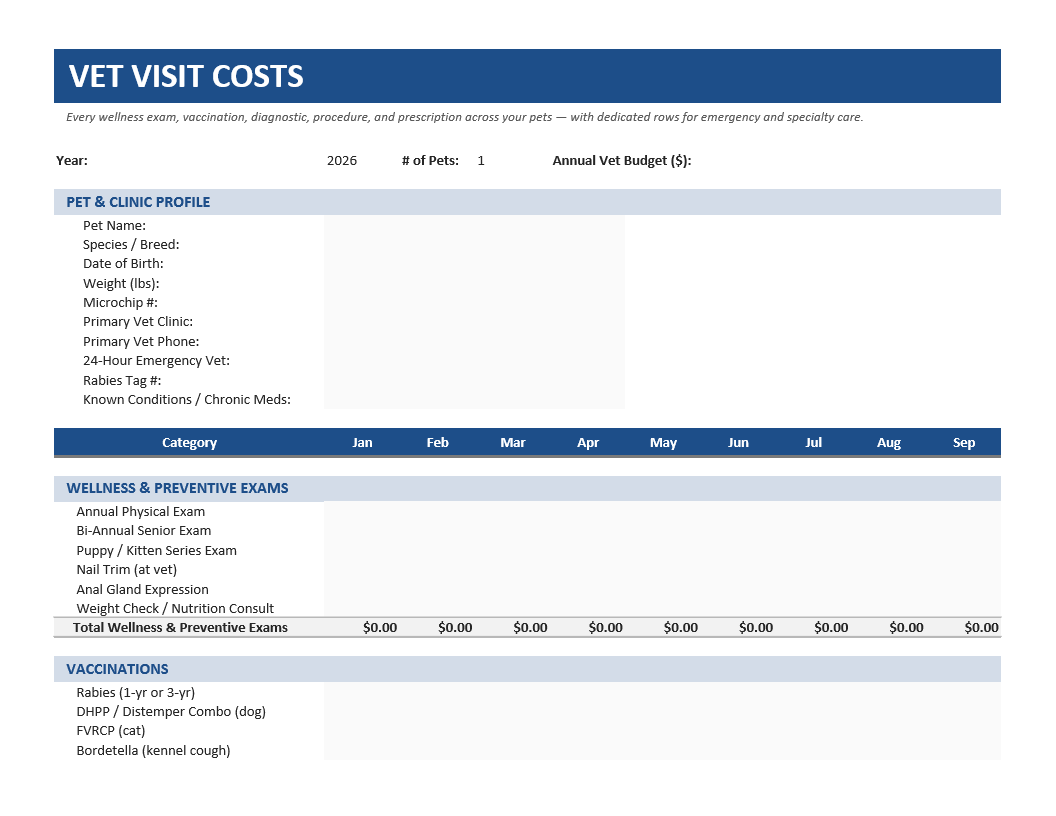Click the Category column header

pos(189,442)
